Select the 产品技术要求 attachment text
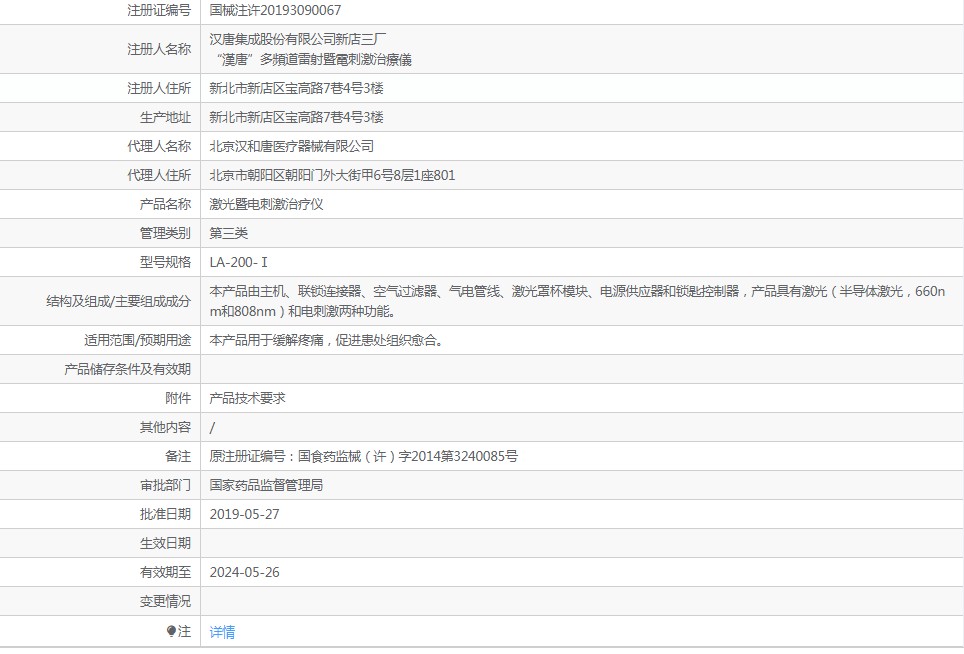Image resolution: width=964 pixels, height=654 pixels. click(x=248, y=398)
